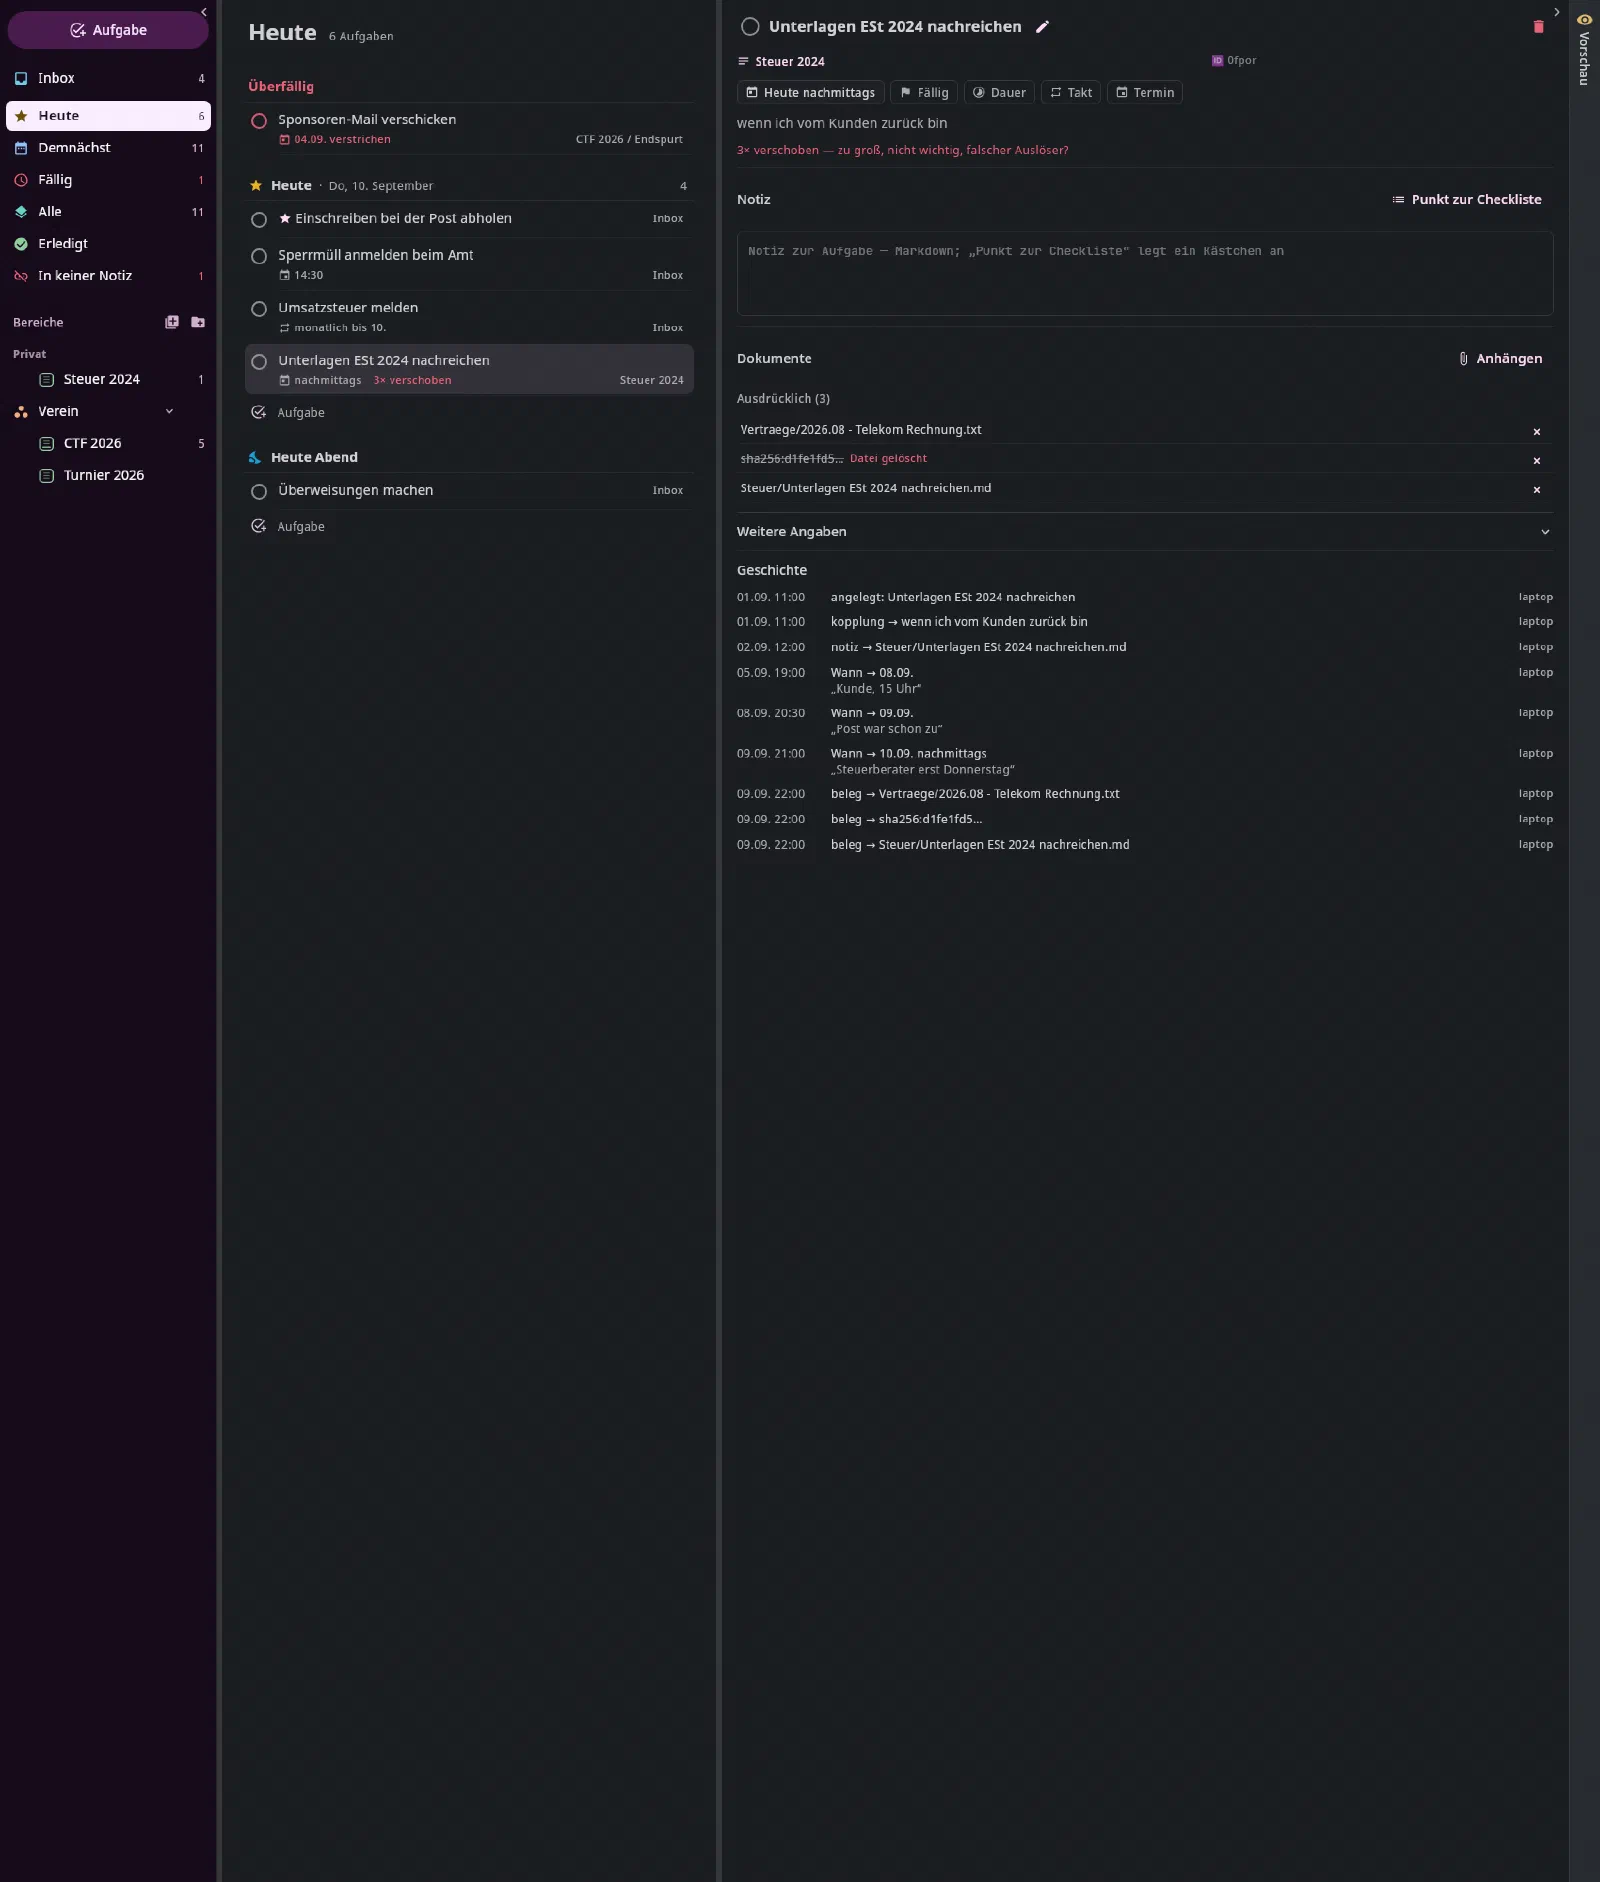Check off Umsatzsteuer melden
Viewport: 1600px width, 1882px height.
[259, 309]
